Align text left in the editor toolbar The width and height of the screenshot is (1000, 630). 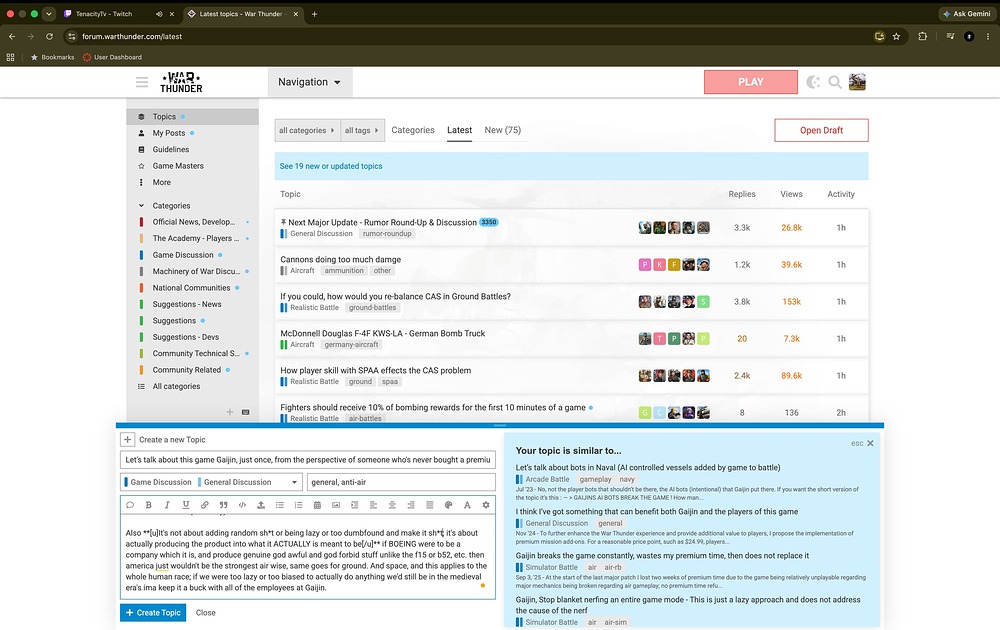click(x=373, y=504)
